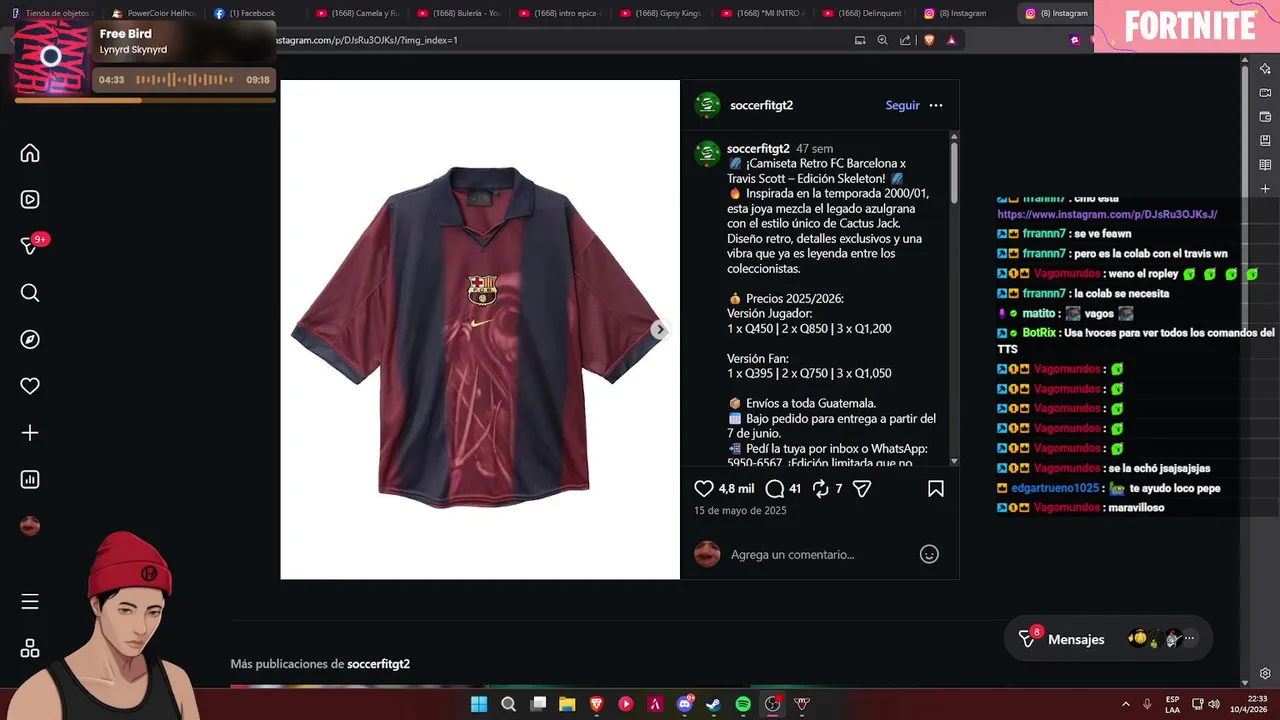Open emoji picker in the comment box
This screenshot has width=1280, height=720.
(x=929, y=554)
